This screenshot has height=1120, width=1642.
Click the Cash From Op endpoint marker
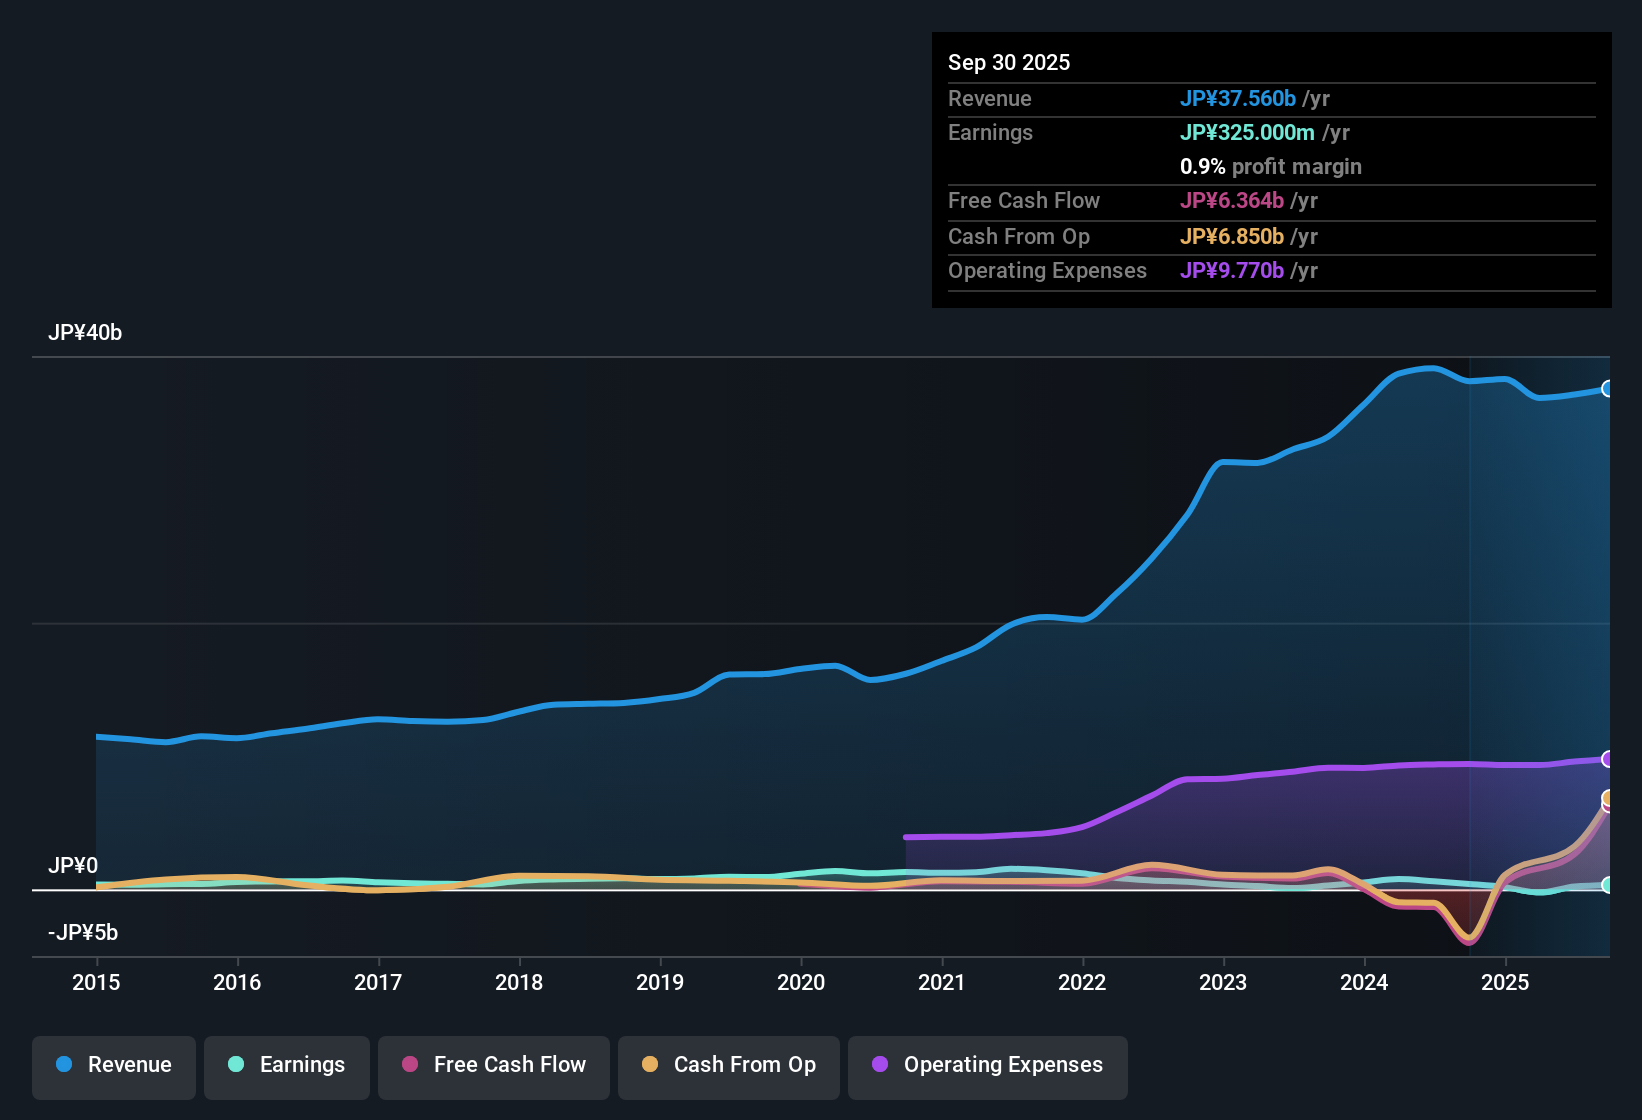[x=1607, y=798]
